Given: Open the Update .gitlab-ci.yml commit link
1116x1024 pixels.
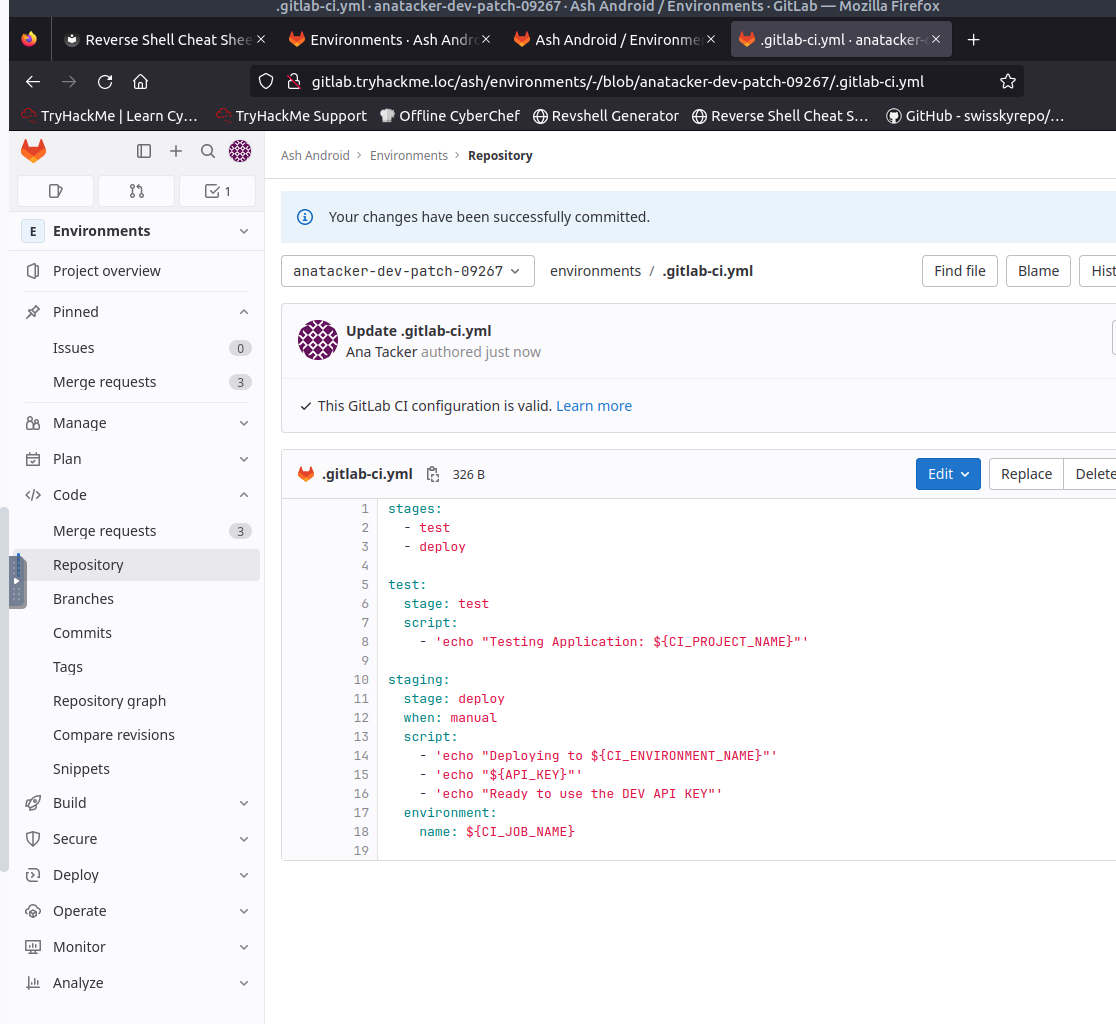Looking at the screenshot, I should [x=418, y=331].
